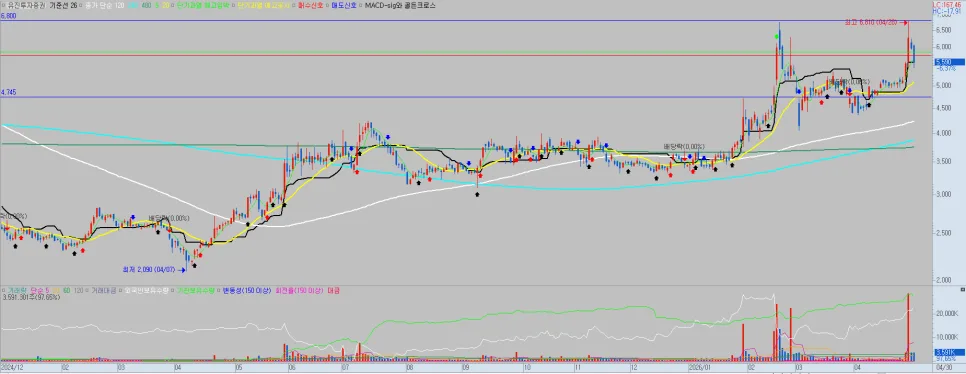Toggle square marker before MACD-sig legend
The height and width of the screenshot is (374, 966).
[360, 5]
